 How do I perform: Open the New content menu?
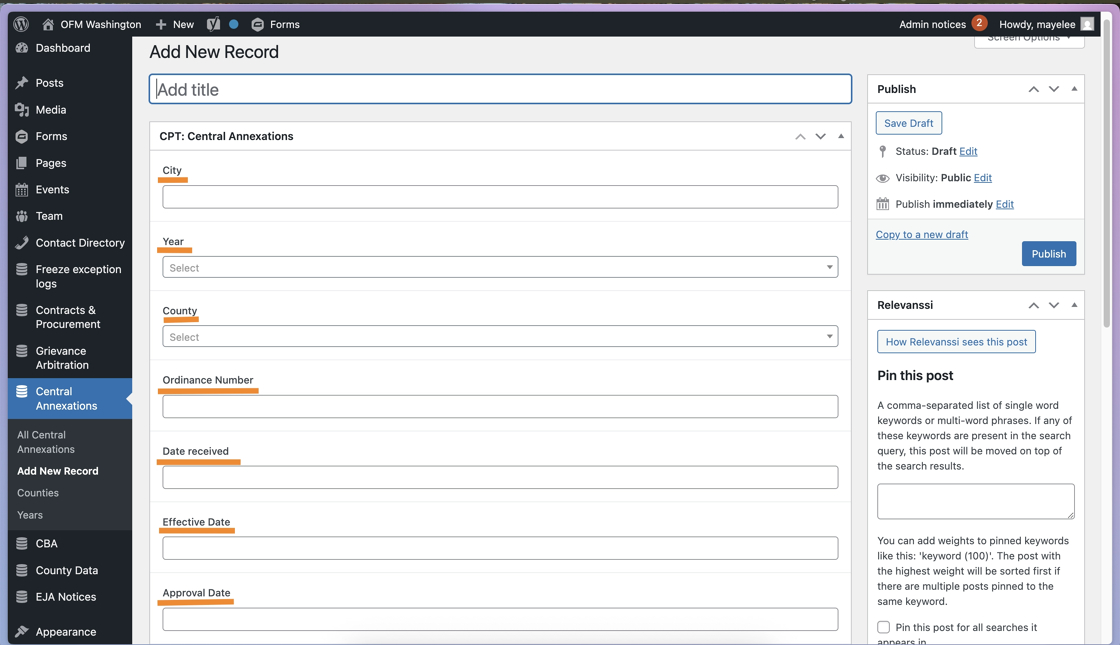coord(174,24)
